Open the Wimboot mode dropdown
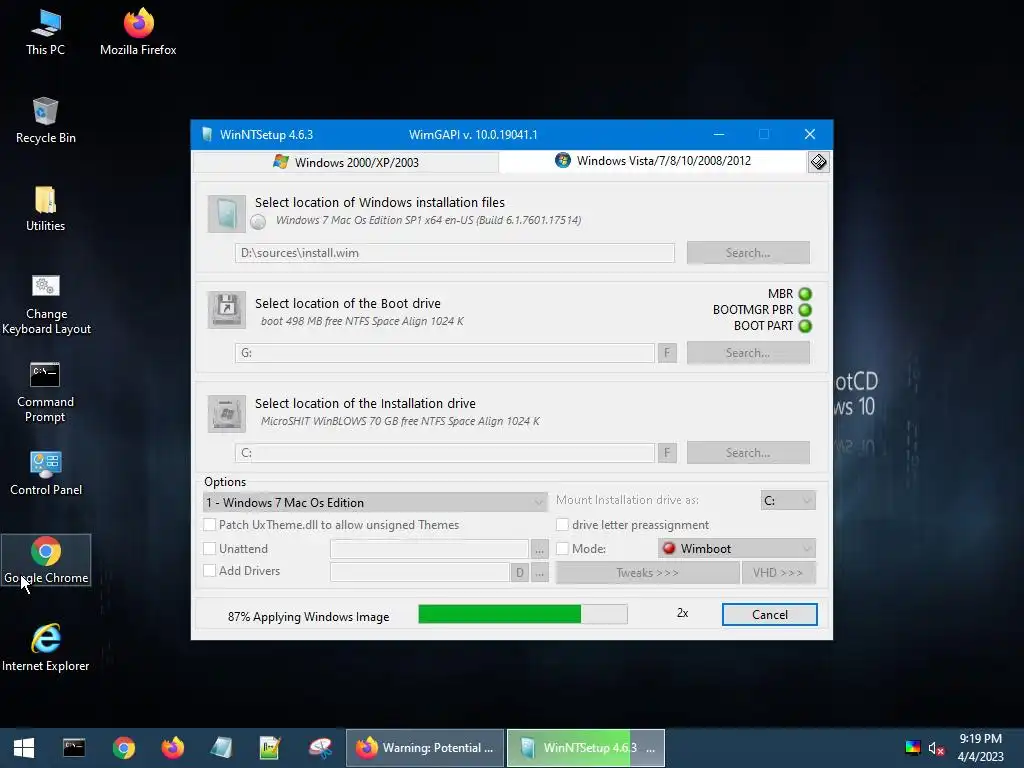Viewport: 1024px width, 768px height. pos(737,549)
